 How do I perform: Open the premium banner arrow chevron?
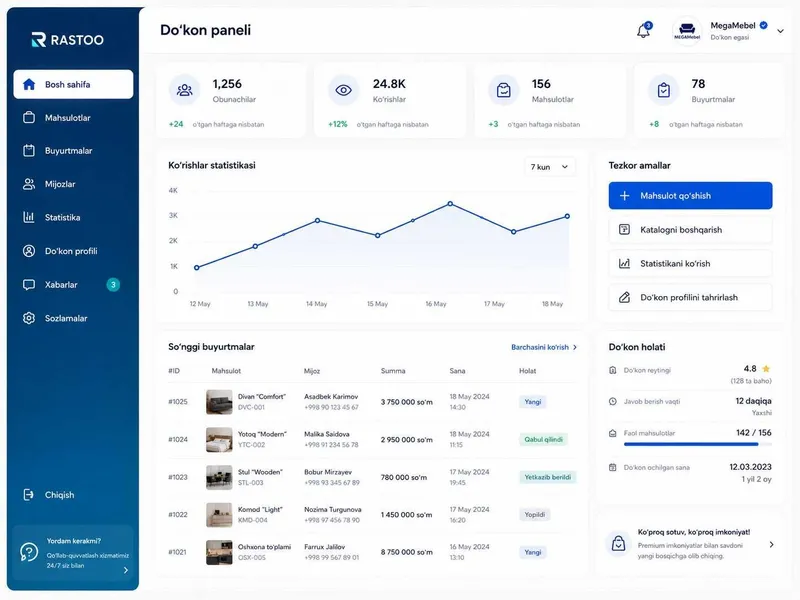pos(771,544)
